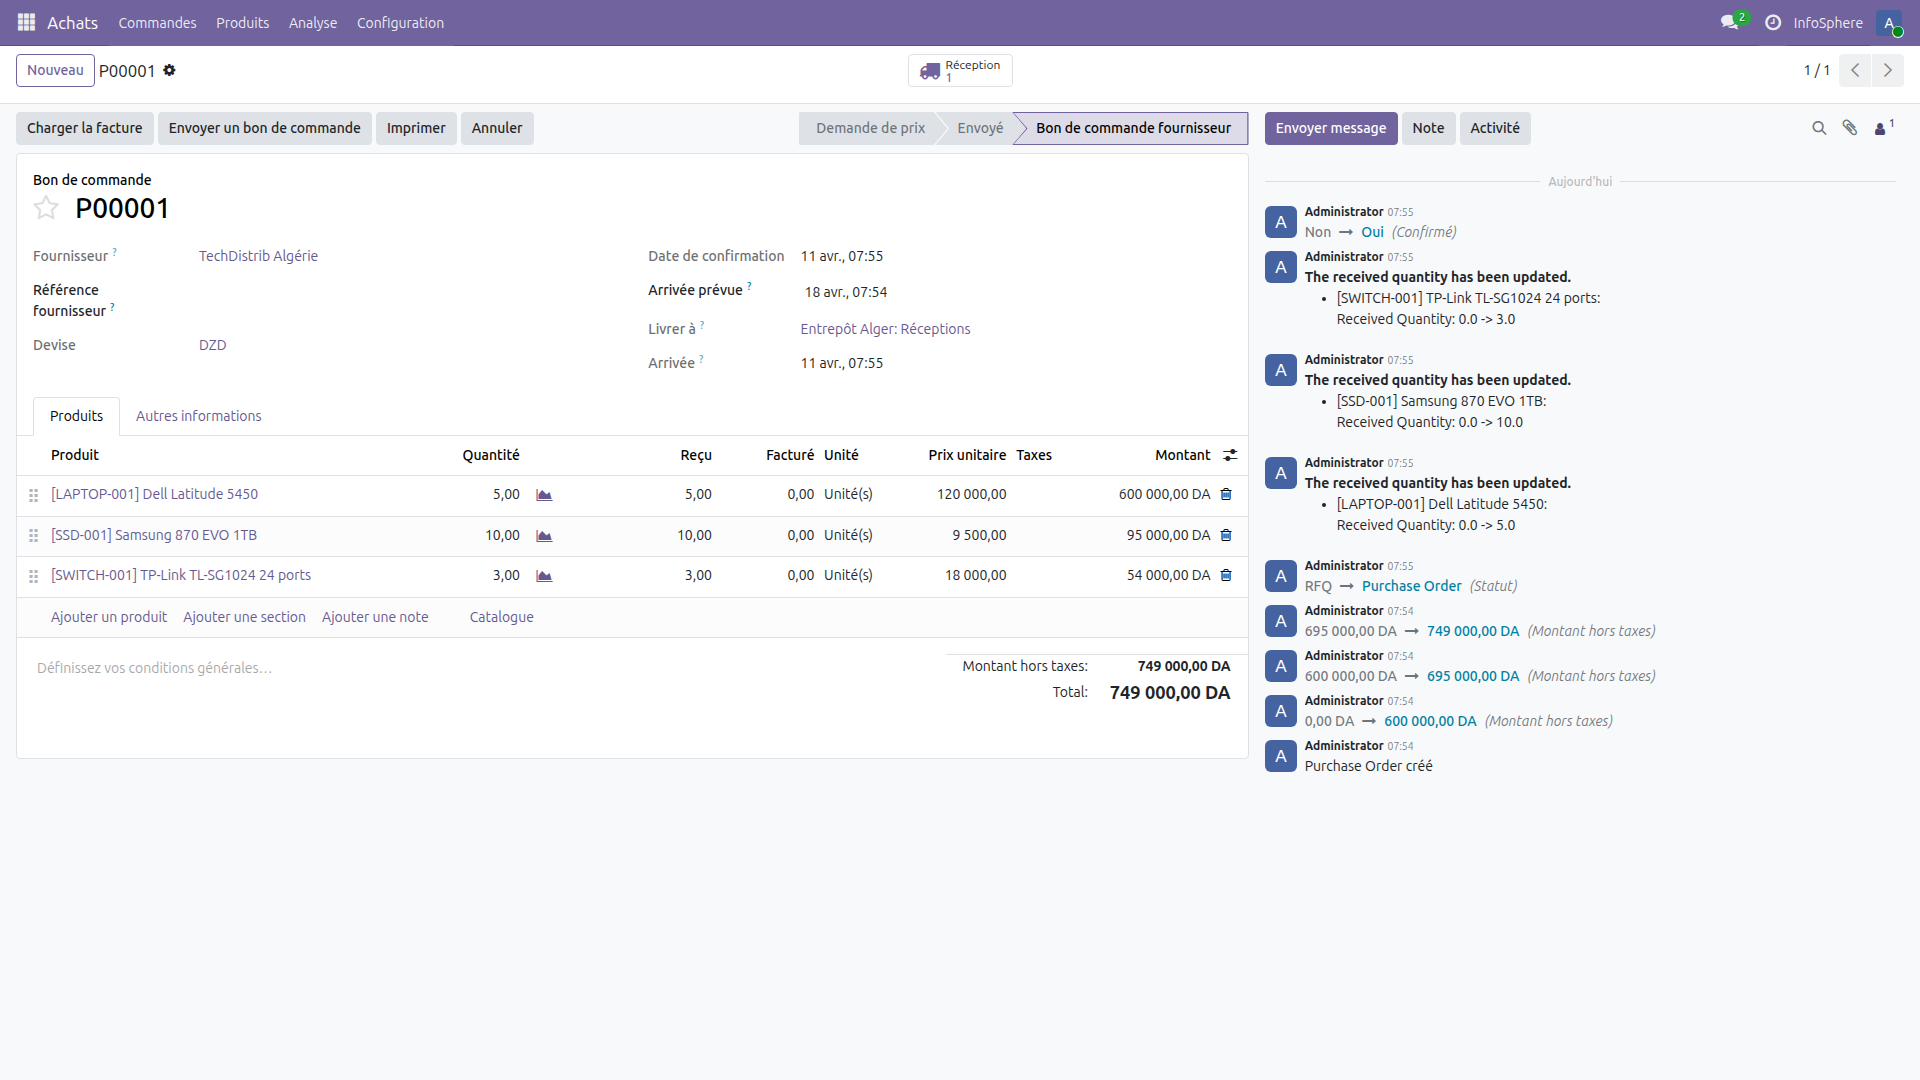Screen dimensions: 1920x1080
Task: Switch to the Autres informations tab
Action: 198,416
